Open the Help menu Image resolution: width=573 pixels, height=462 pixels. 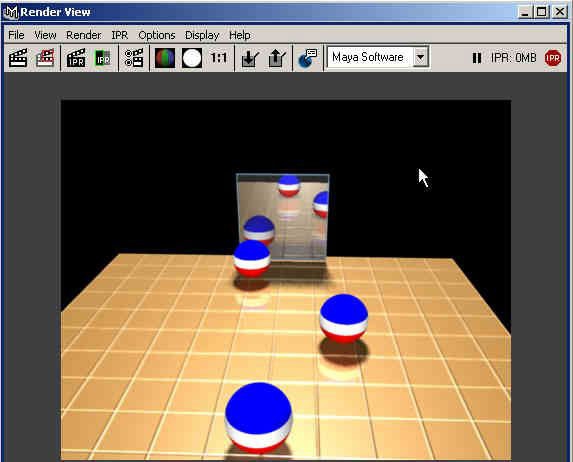(240, 35)
